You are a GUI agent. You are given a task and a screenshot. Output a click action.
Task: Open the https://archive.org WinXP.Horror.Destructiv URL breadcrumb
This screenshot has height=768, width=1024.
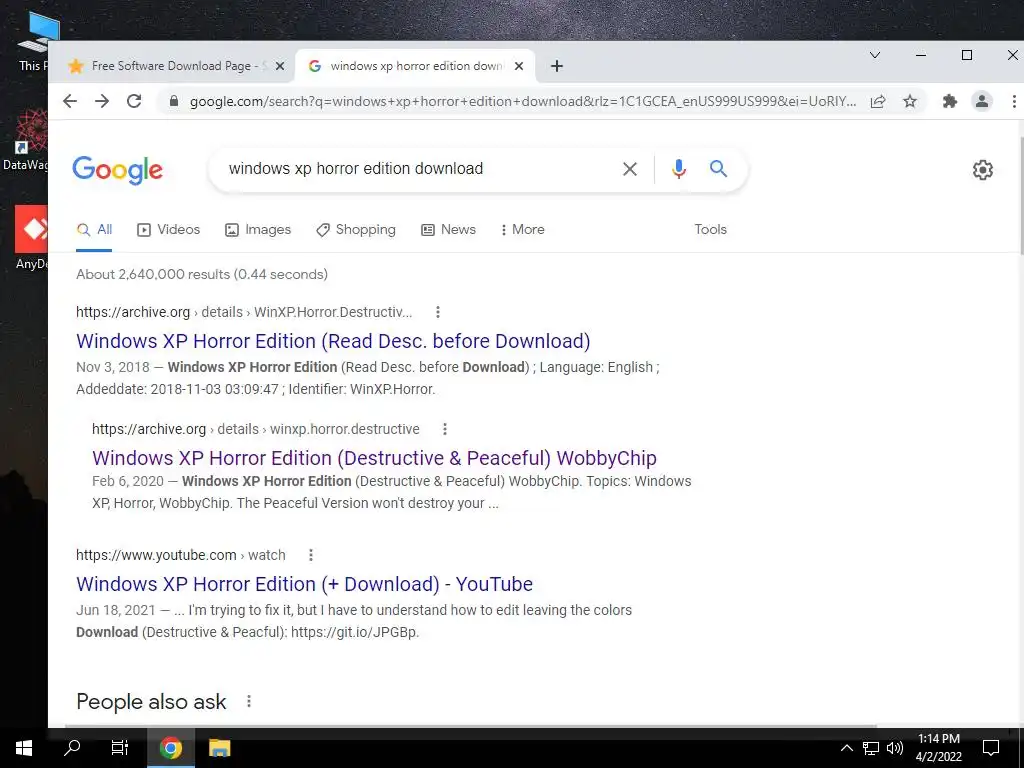(x=244, y=312)
